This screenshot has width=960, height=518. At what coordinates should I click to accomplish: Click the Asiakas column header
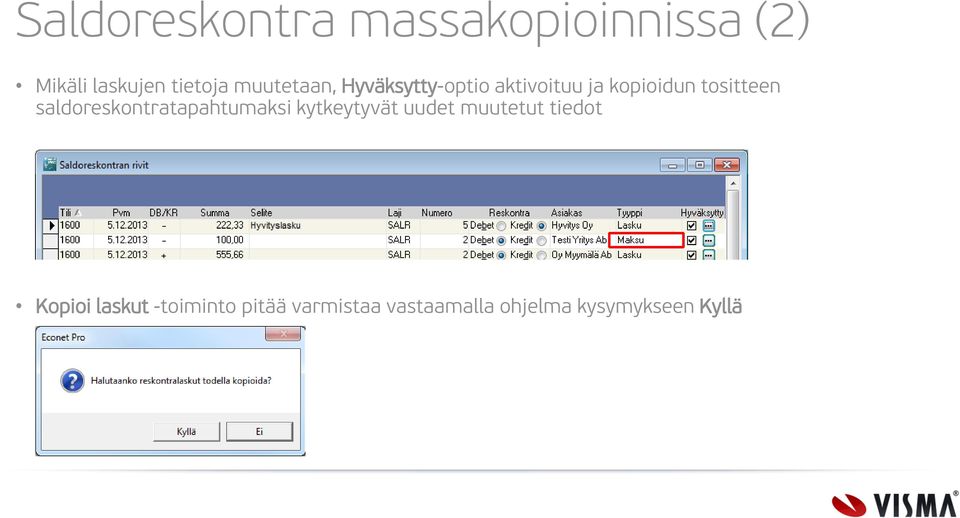pos(566,212)
